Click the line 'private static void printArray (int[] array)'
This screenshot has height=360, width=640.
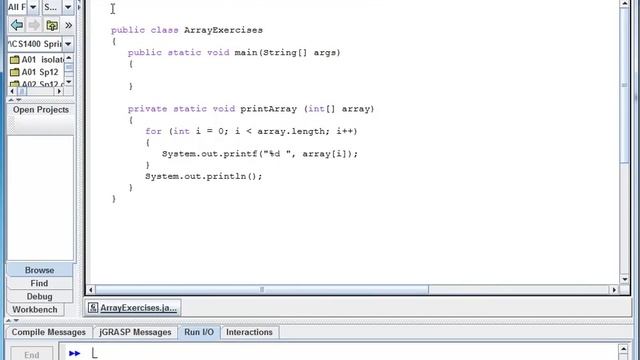251,109
